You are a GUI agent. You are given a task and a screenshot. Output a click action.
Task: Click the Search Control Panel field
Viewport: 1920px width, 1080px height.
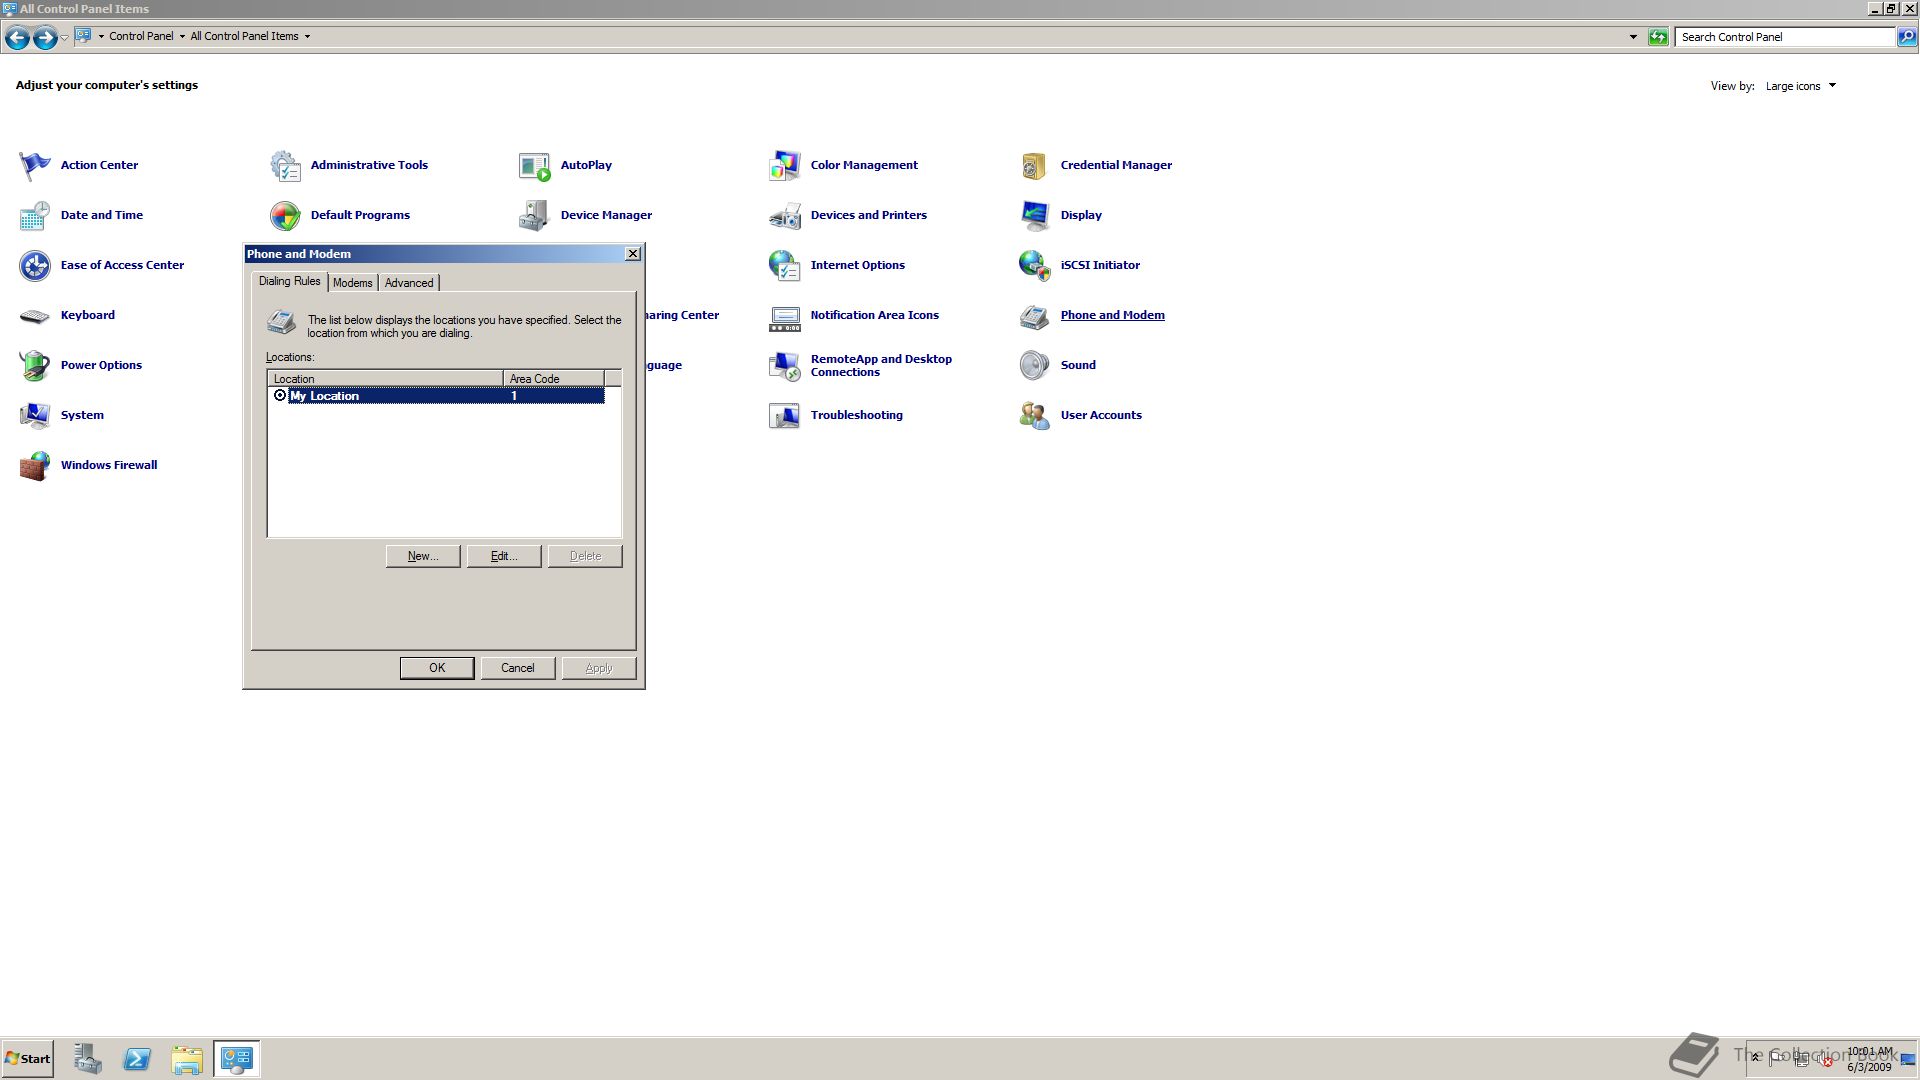pos(1784,37)
